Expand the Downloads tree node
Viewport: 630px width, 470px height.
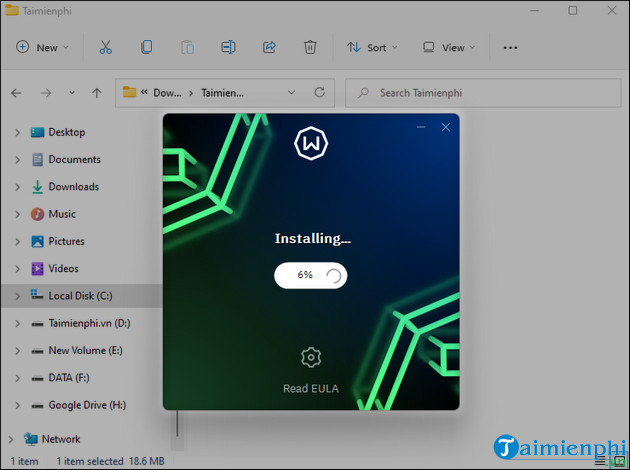click(x=17, y=187)
